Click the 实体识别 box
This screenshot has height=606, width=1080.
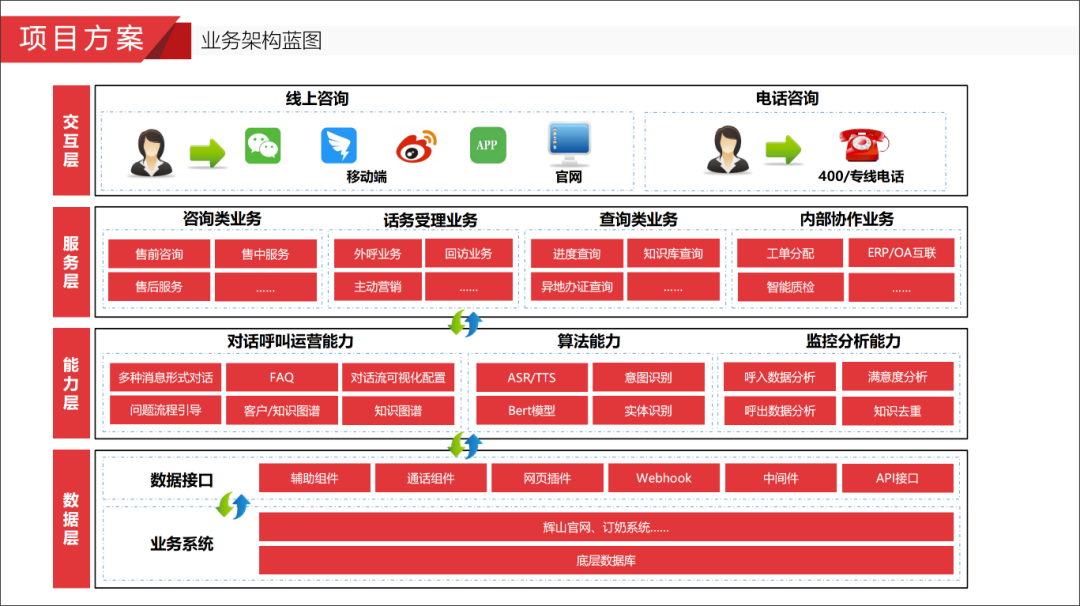(648, 410)
